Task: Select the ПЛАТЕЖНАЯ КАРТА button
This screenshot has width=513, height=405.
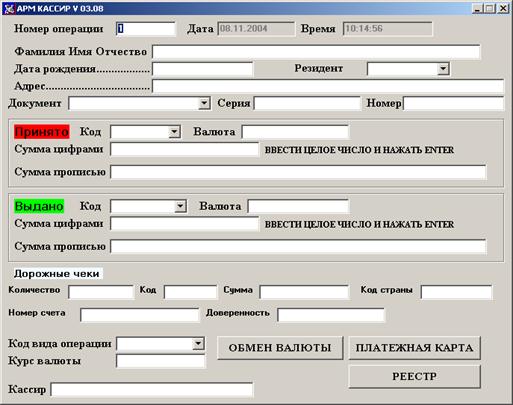Action: [x=414, y=348]
